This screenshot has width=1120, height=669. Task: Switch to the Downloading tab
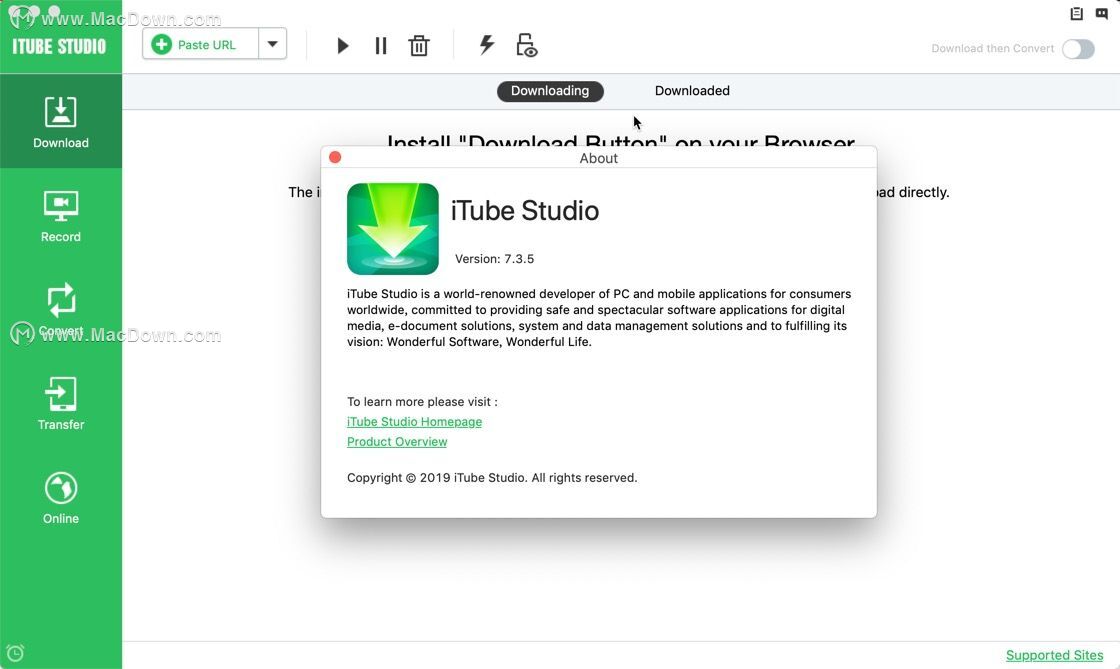[x=550, y=91]
